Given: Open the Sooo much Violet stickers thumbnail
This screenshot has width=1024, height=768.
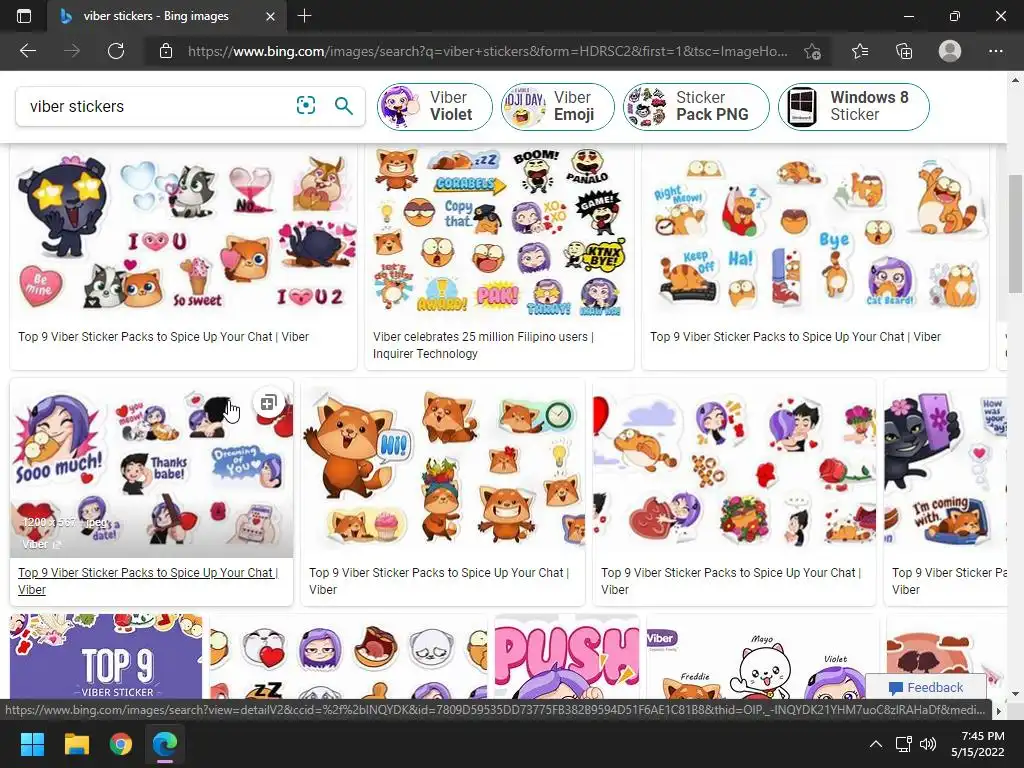Looking at the screenshot, I should coord(152,468).
